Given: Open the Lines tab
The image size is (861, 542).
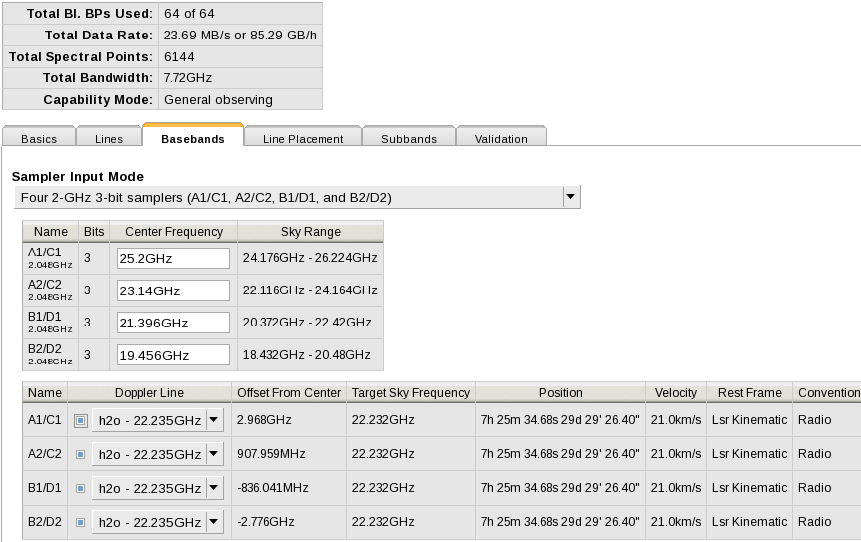Looking at the screenshot, I should click(x=109, y=139).
